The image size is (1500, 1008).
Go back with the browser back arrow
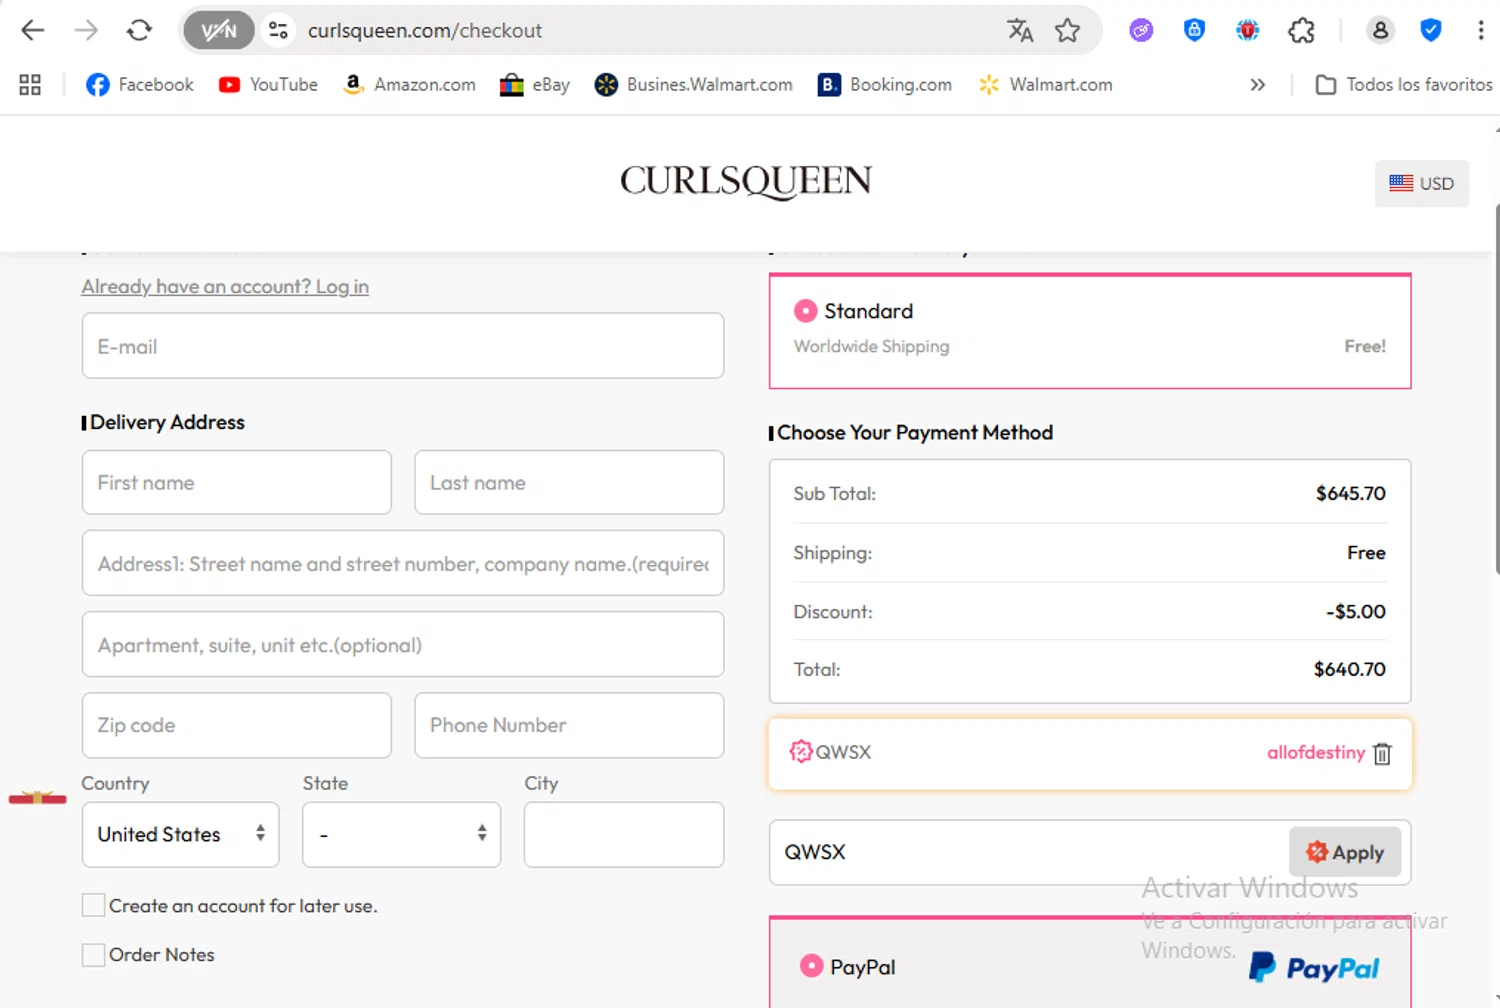33,30
